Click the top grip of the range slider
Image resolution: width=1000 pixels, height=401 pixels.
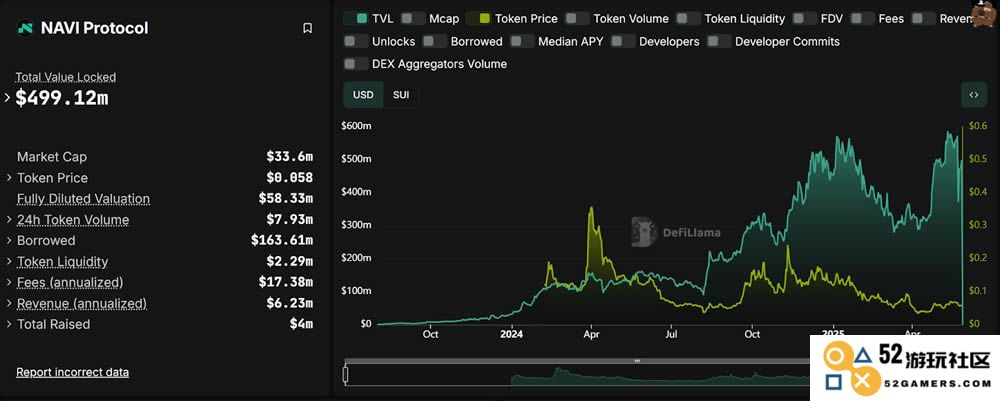[636, 361]
